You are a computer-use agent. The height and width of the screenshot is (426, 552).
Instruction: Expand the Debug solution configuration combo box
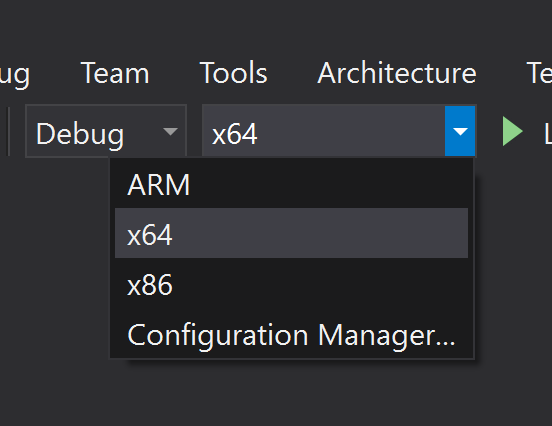(x=106, y=131)
